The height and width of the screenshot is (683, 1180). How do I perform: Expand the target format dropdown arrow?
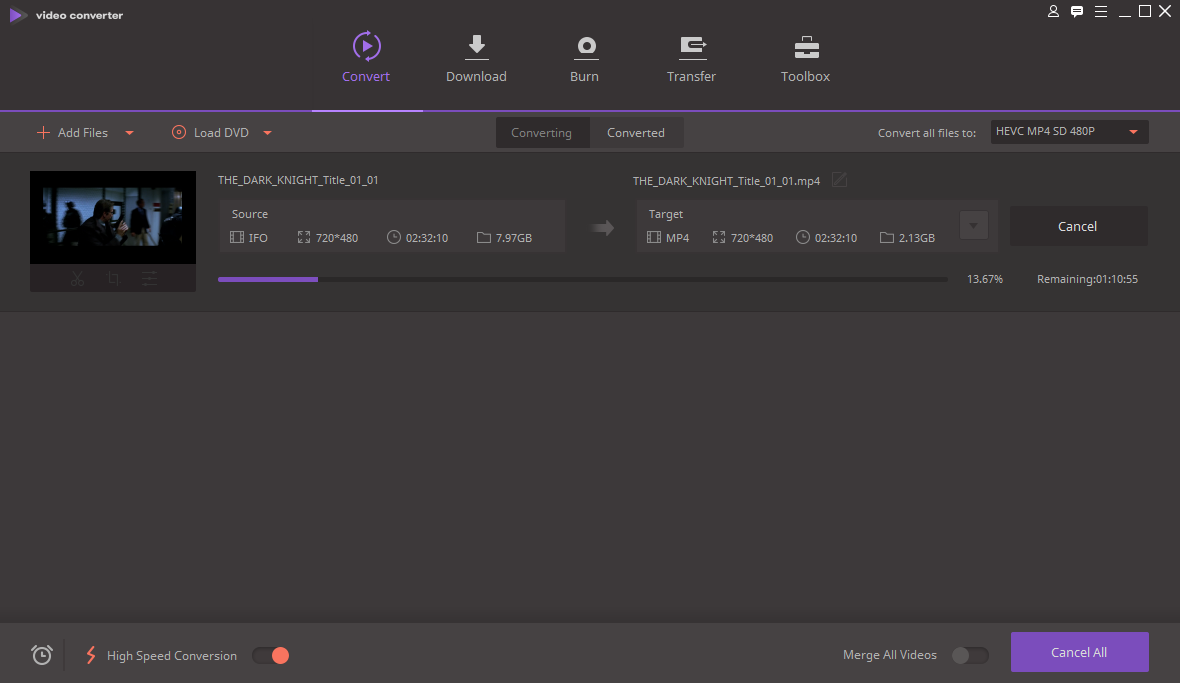tap(974, 226)
